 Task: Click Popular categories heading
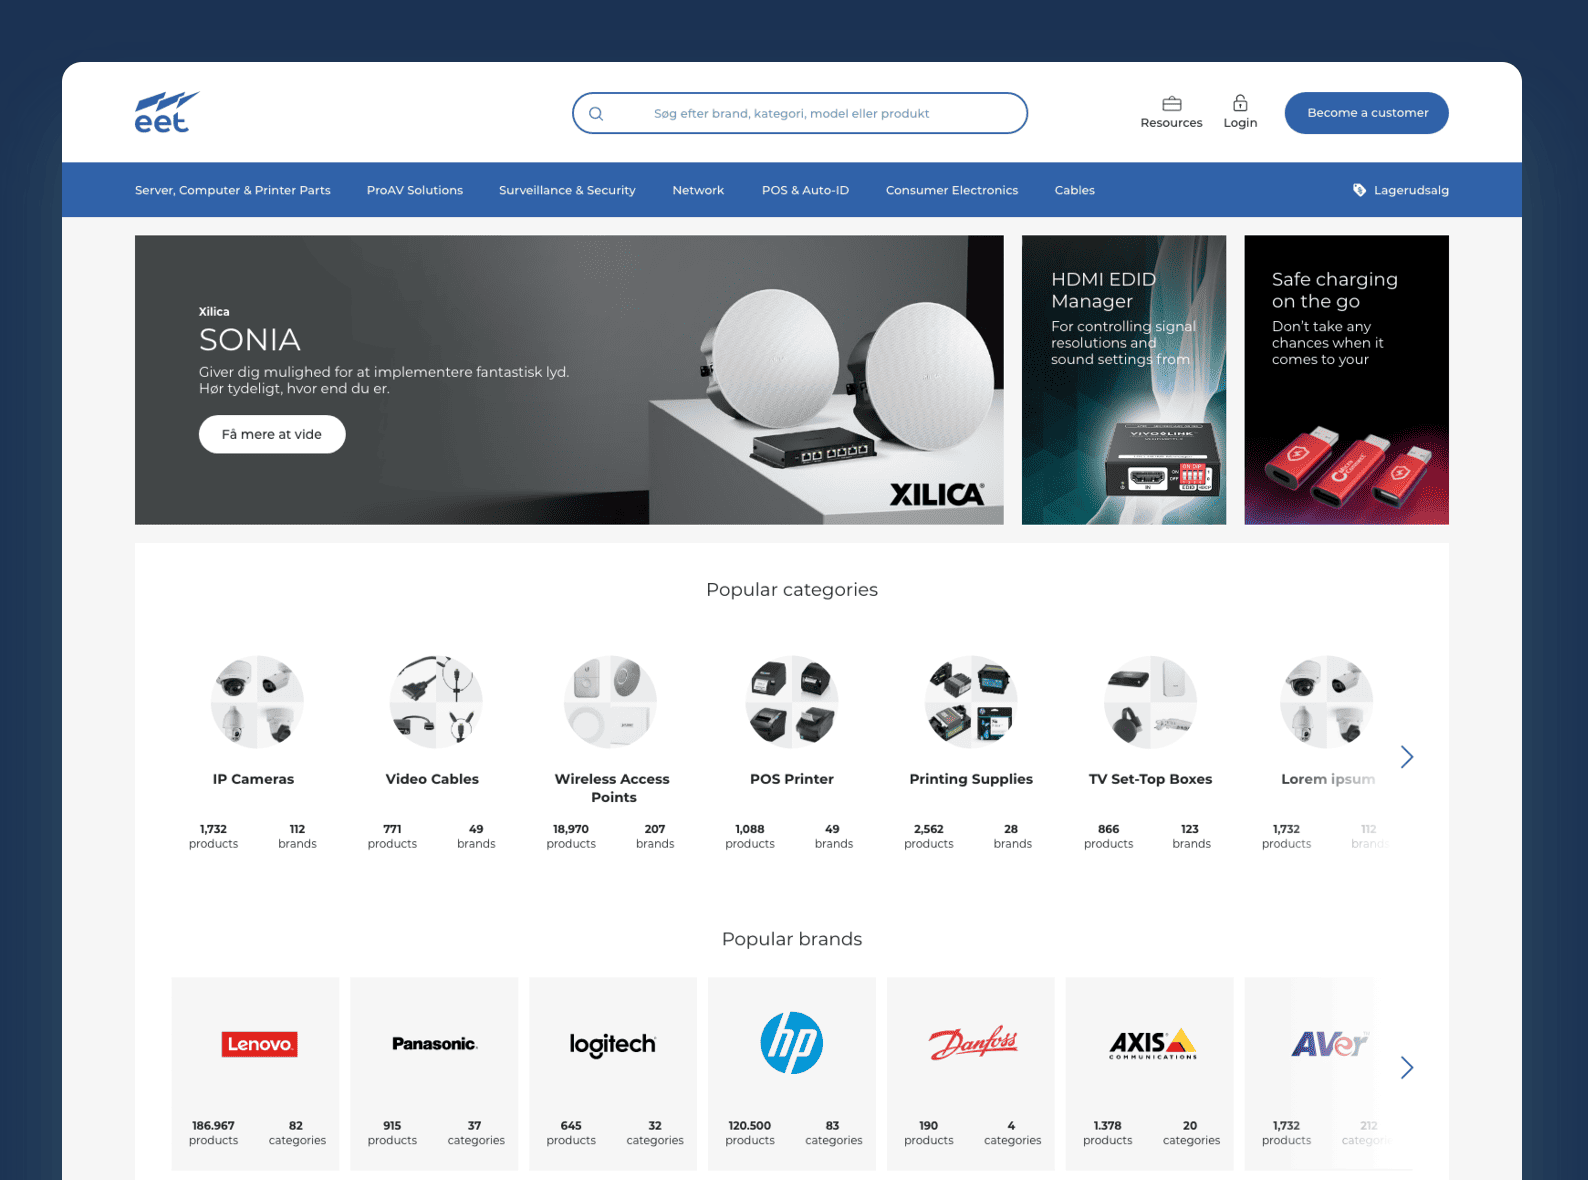pyautogui.click(x=792, y=590)
